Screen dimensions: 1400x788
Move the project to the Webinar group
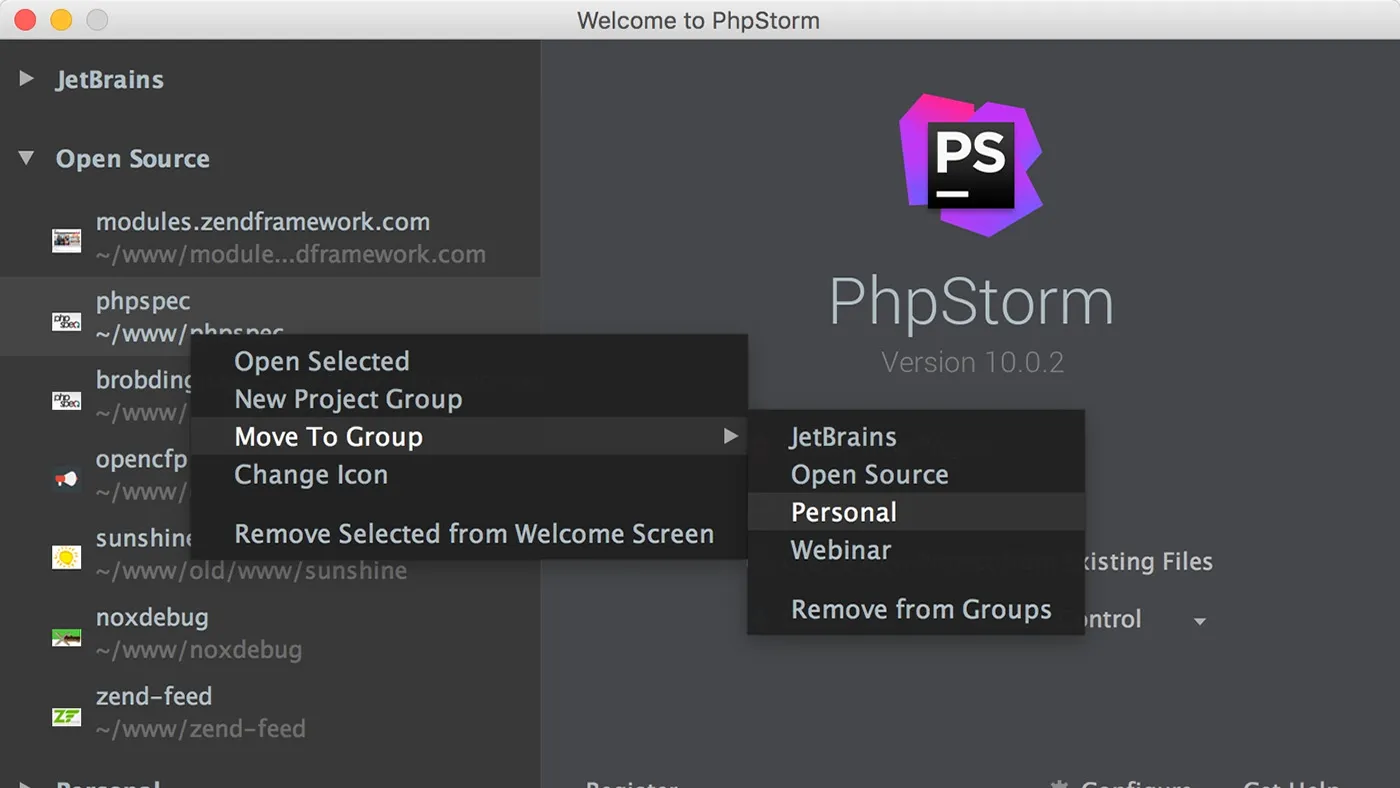click(x=841, y=550)
